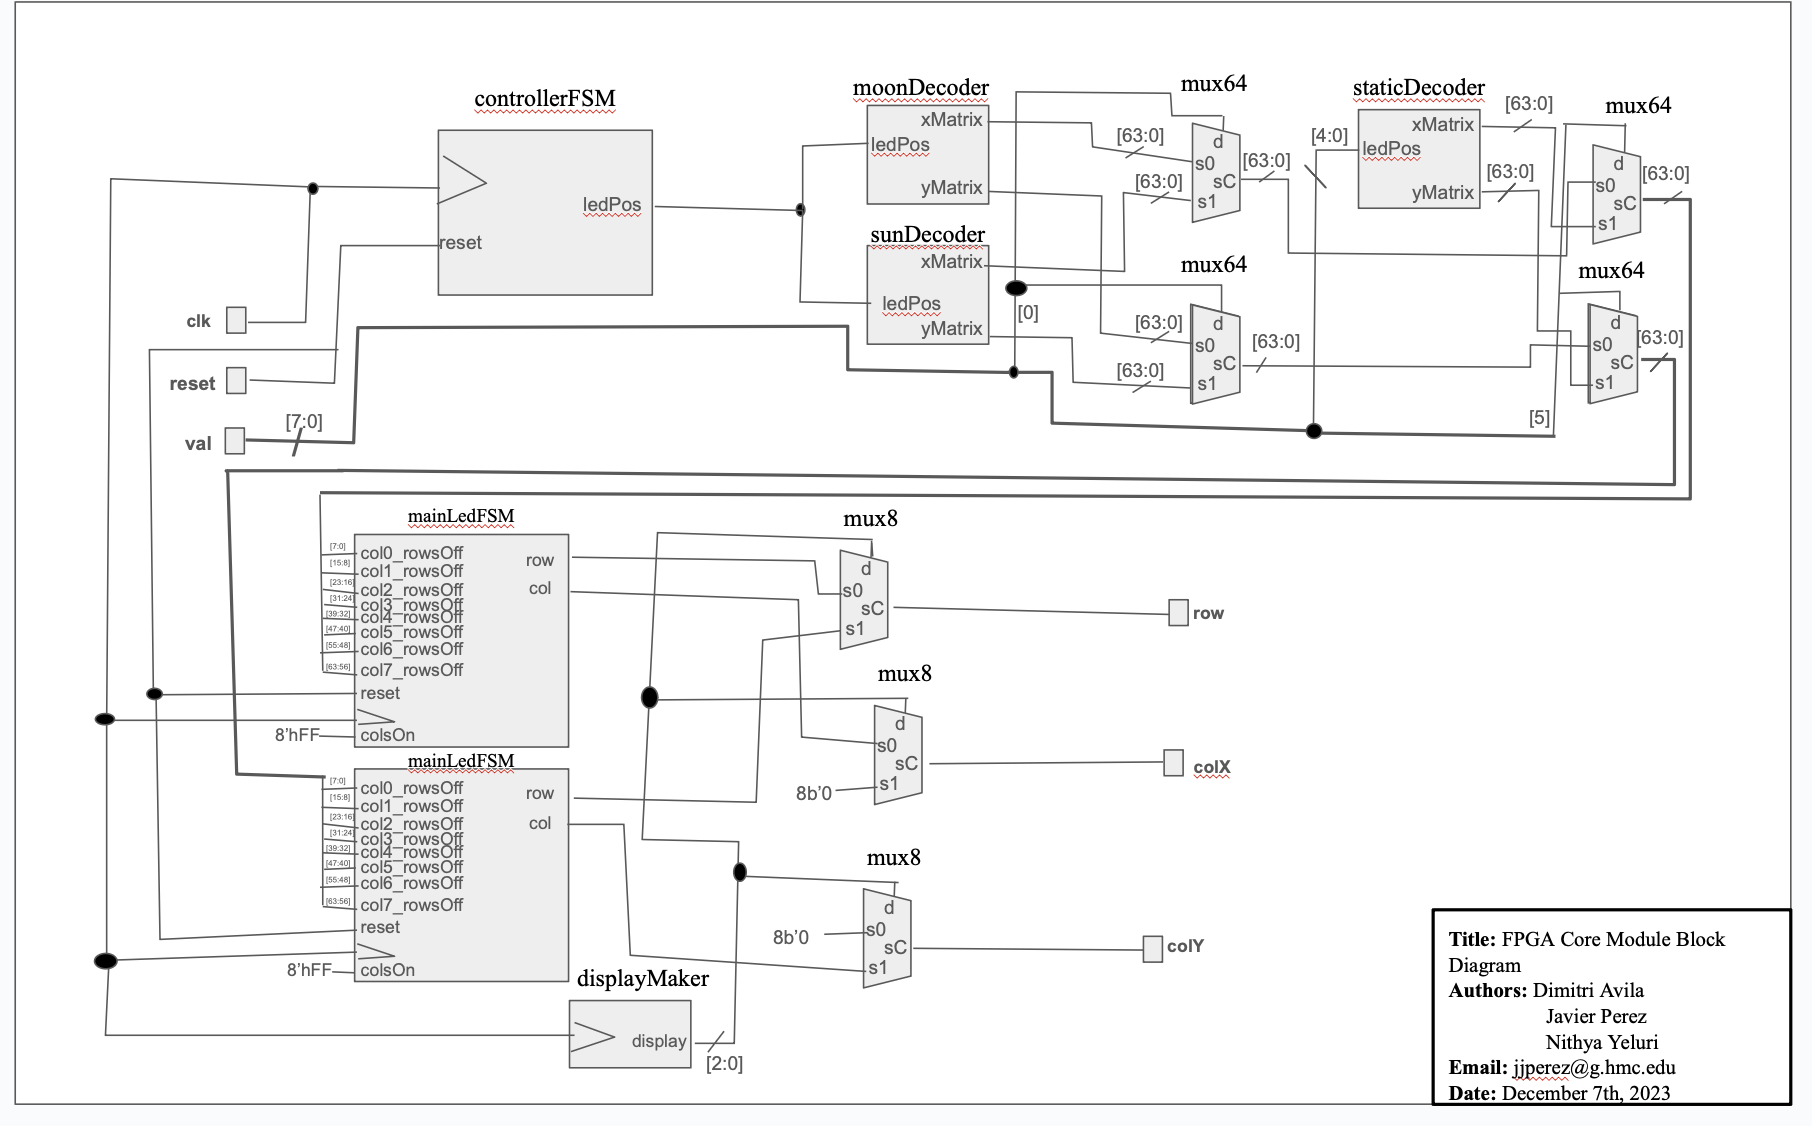Click the mux8 label above the row mux
The height and width of the screenshot is (1126, 1812).
tap(870, 519)
